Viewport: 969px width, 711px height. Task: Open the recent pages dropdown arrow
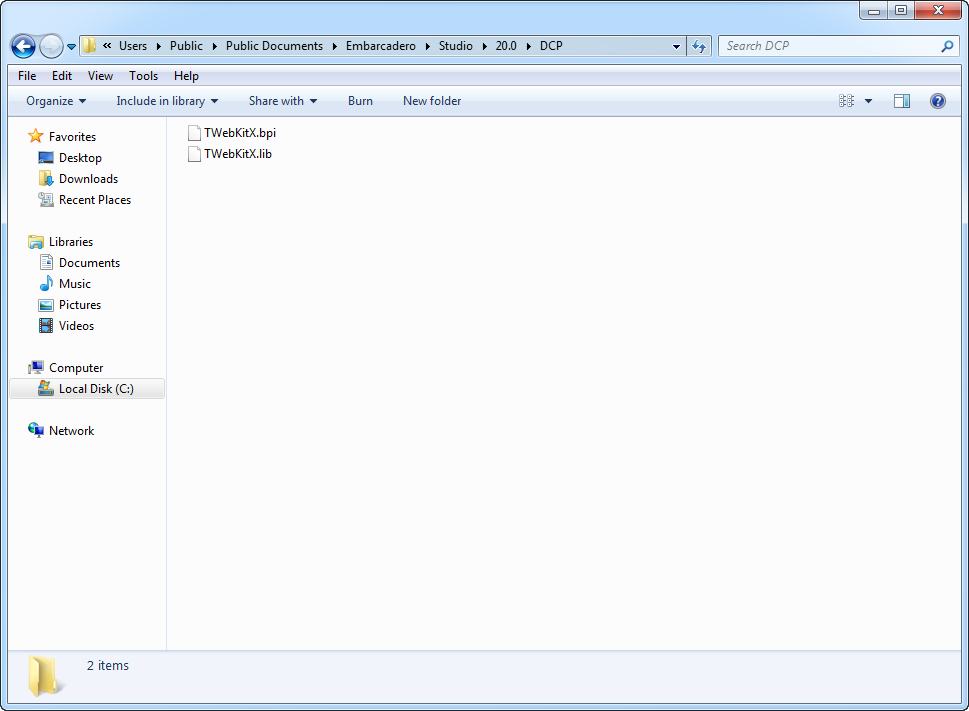[71, 47]
